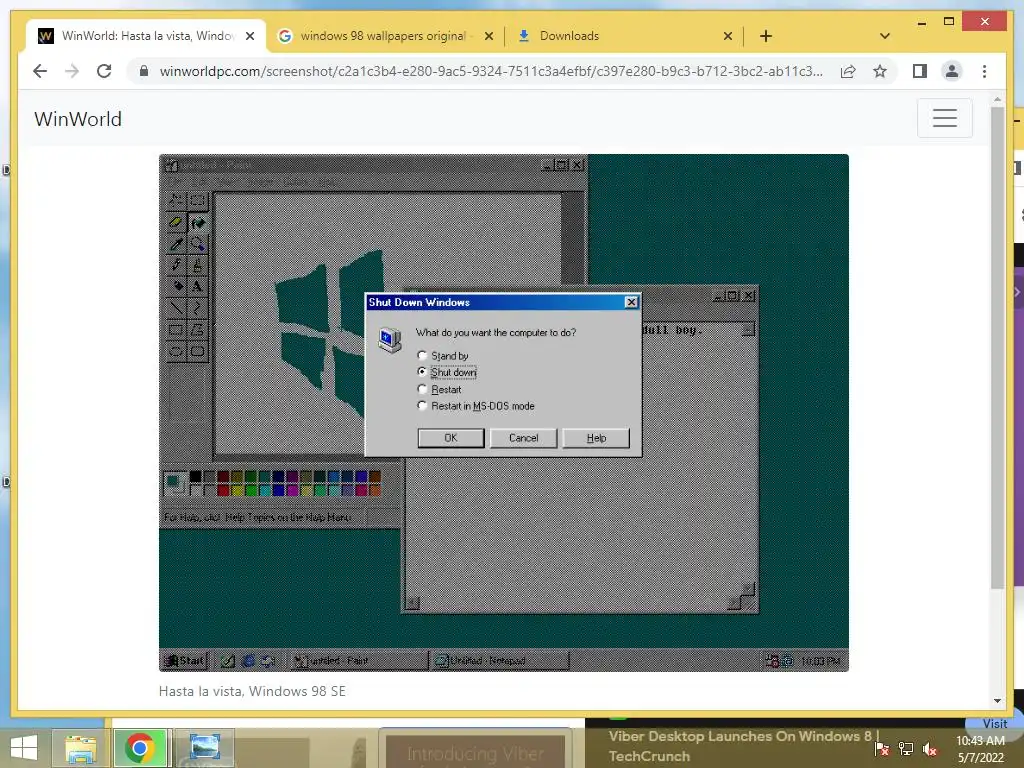The height and width of the screenshot is (768, 1024).
Task: Click the muted volume tray icon
Action: coord(930,749)
